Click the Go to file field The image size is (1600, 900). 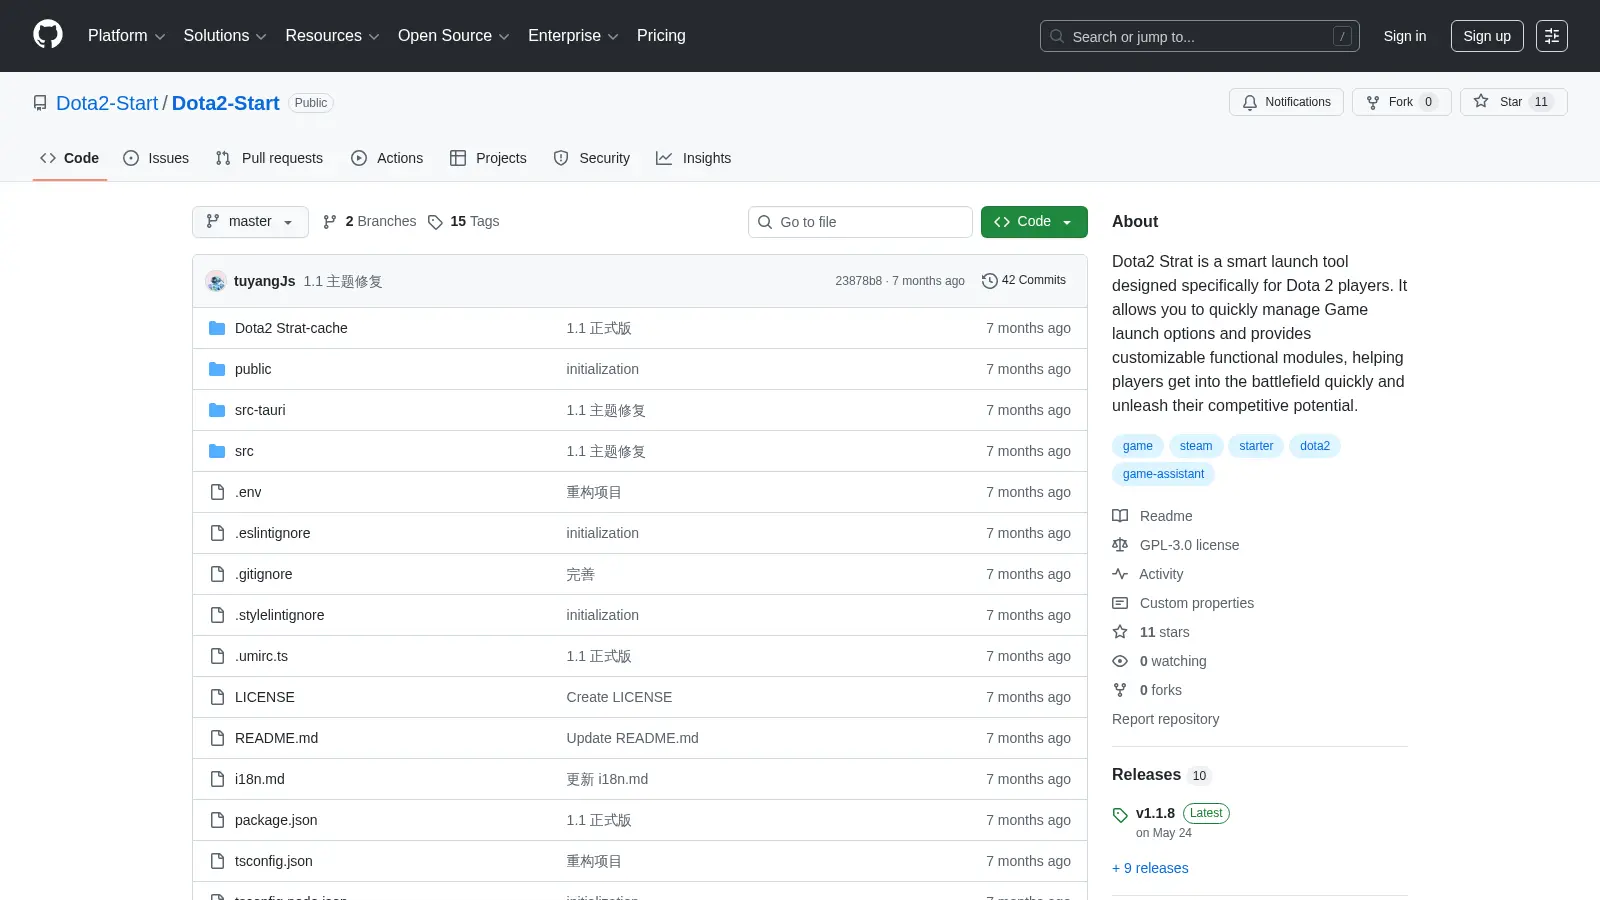(860, 222)
